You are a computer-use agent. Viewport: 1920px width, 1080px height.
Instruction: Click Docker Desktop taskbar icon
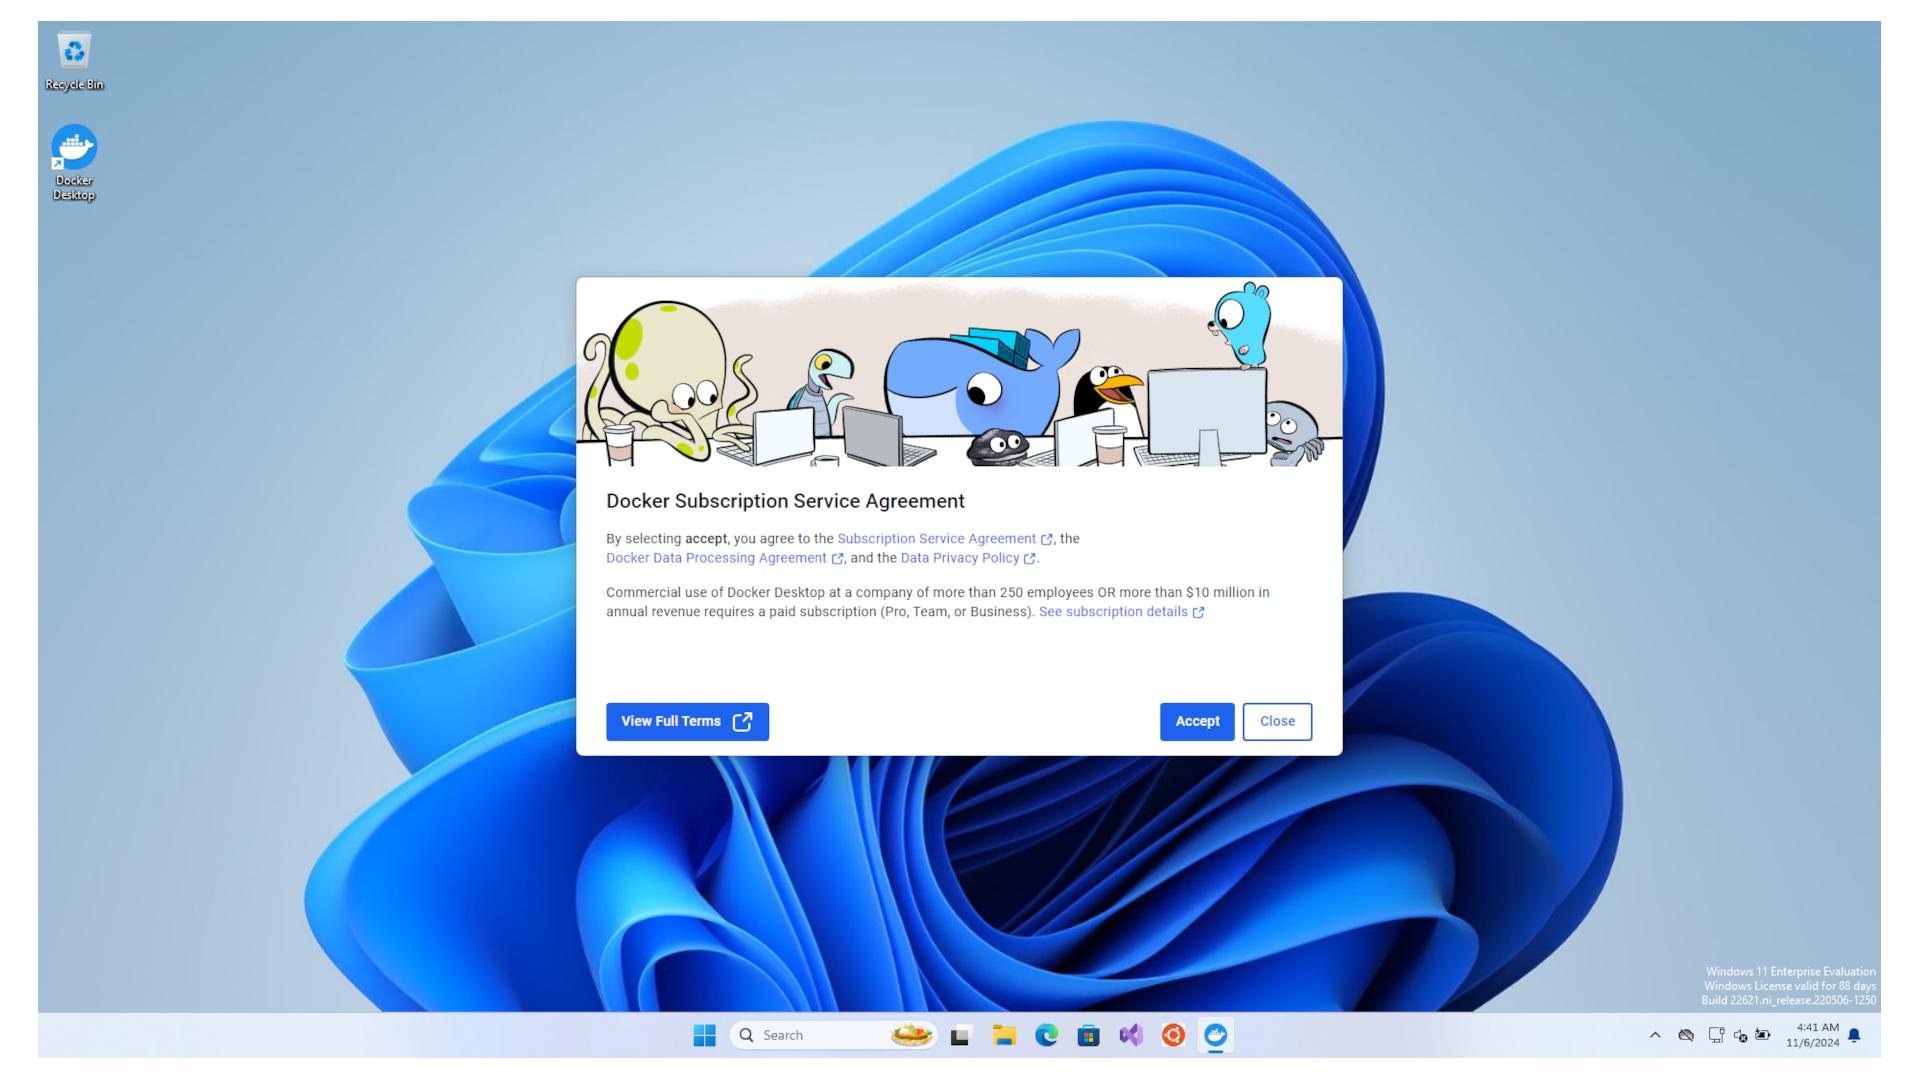click(1215, 1035)
